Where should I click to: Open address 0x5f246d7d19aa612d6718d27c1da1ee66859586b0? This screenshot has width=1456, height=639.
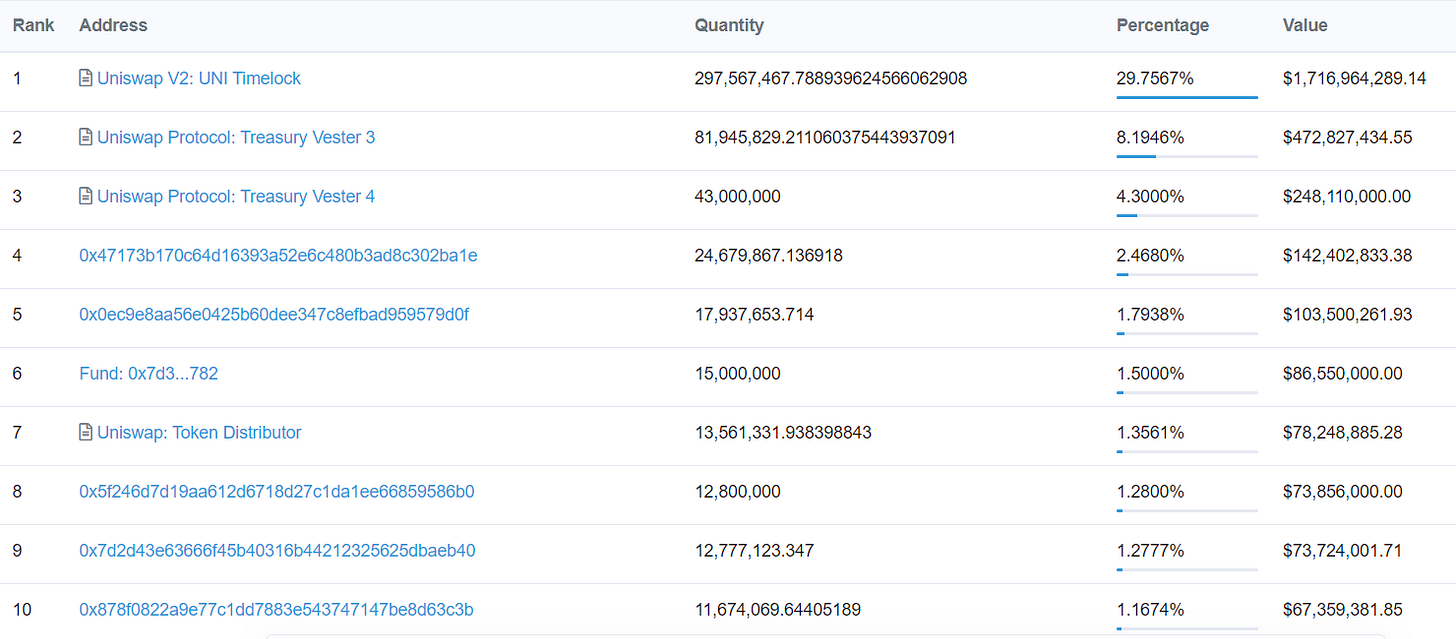pos(277,491)
